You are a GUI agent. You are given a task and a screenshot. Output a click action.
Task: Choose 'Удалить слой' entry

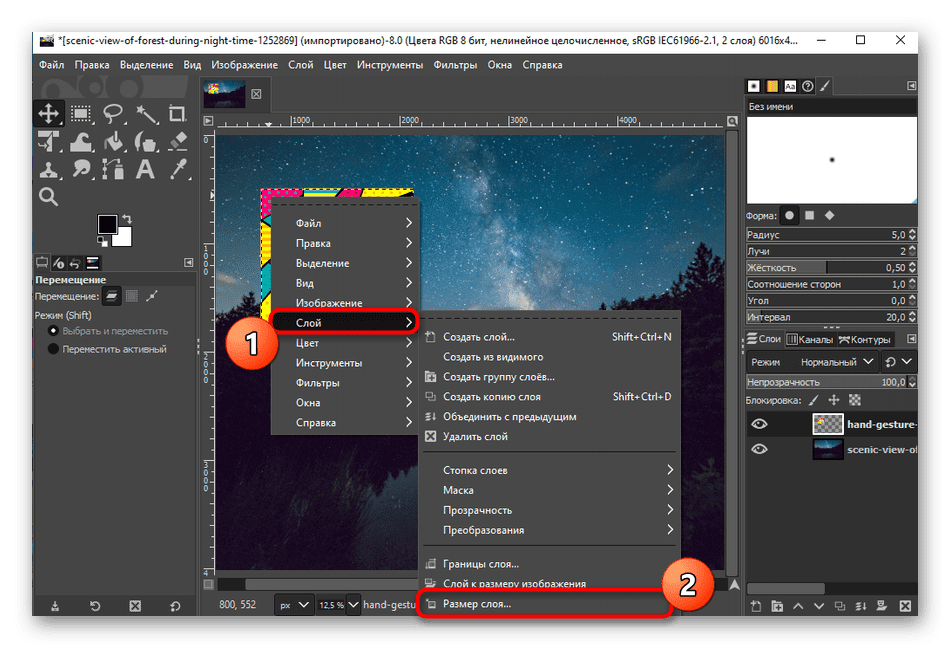pos(550,437)
